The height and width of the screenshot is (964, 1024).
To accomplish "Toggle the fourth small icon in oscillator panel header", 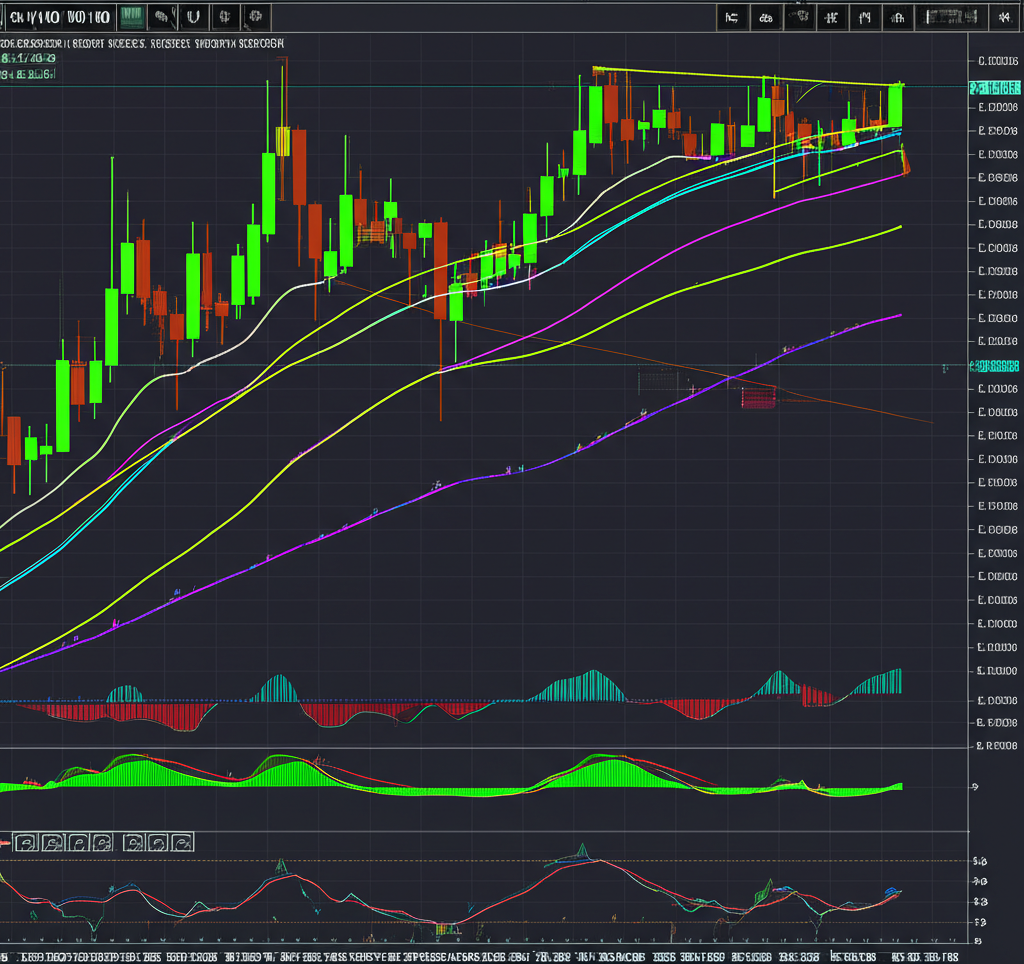I will (103, 843).
